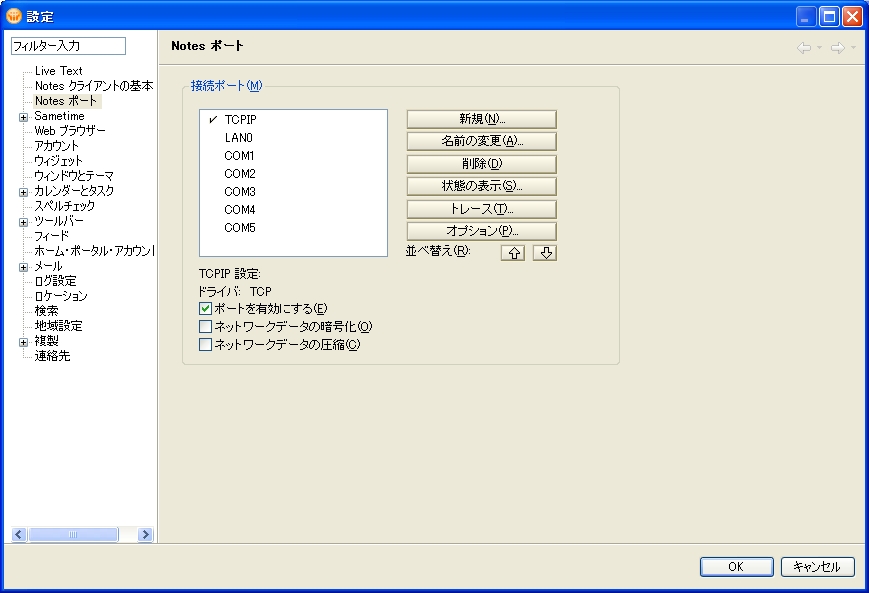Click the Notes icon in title bar
Screen dimensions: 869x593
tap(14, 16)
